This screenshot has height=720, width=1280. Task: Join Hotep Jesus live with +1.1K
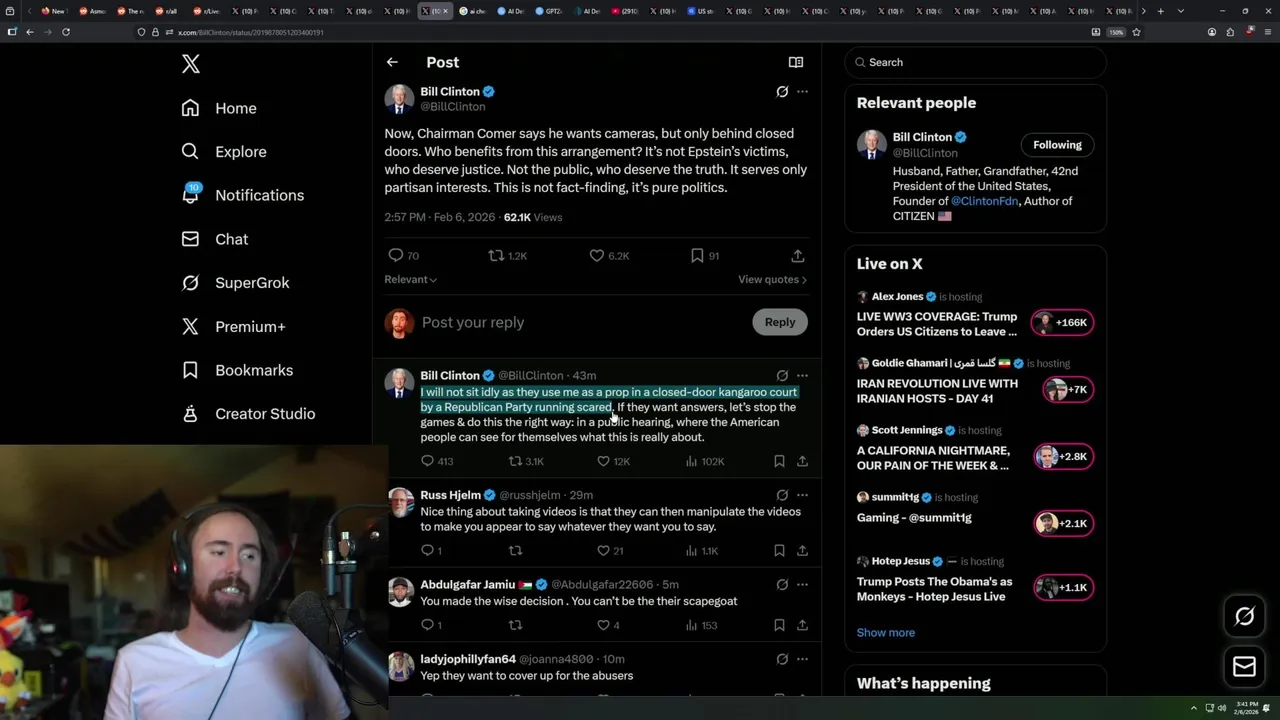(x=1064, y=587)
